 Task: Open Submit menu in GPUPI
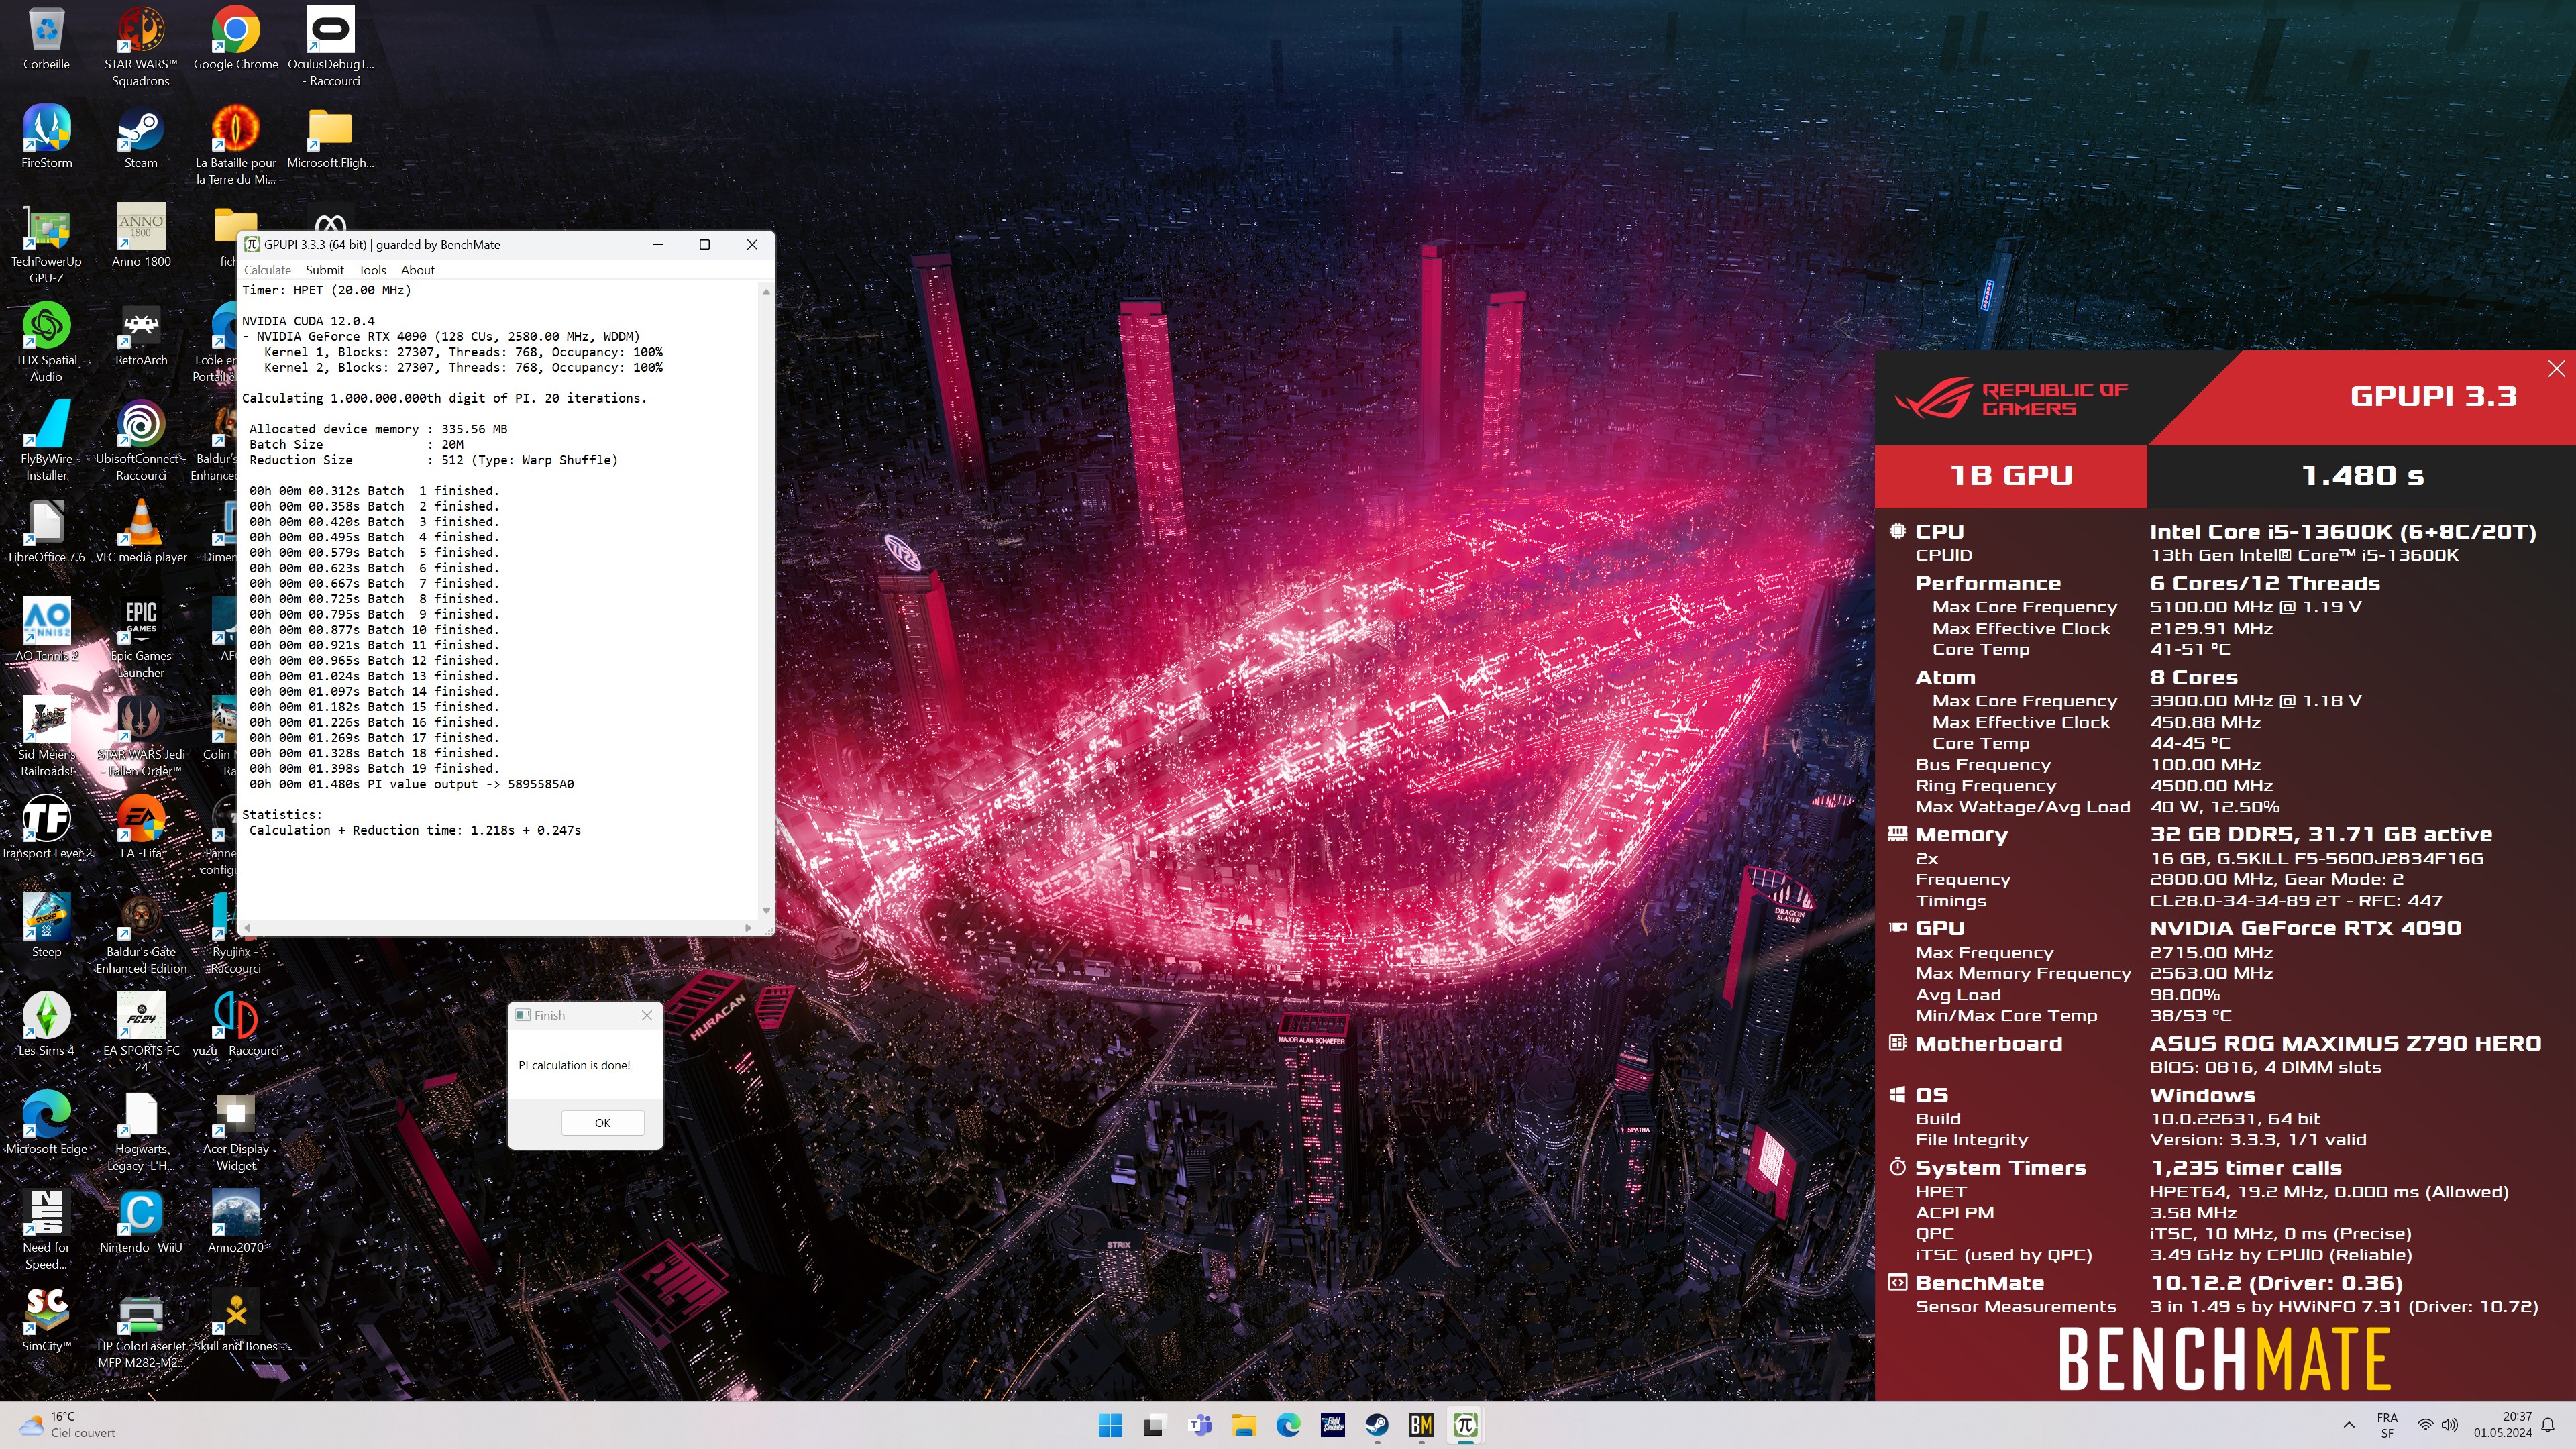(324, 270)
